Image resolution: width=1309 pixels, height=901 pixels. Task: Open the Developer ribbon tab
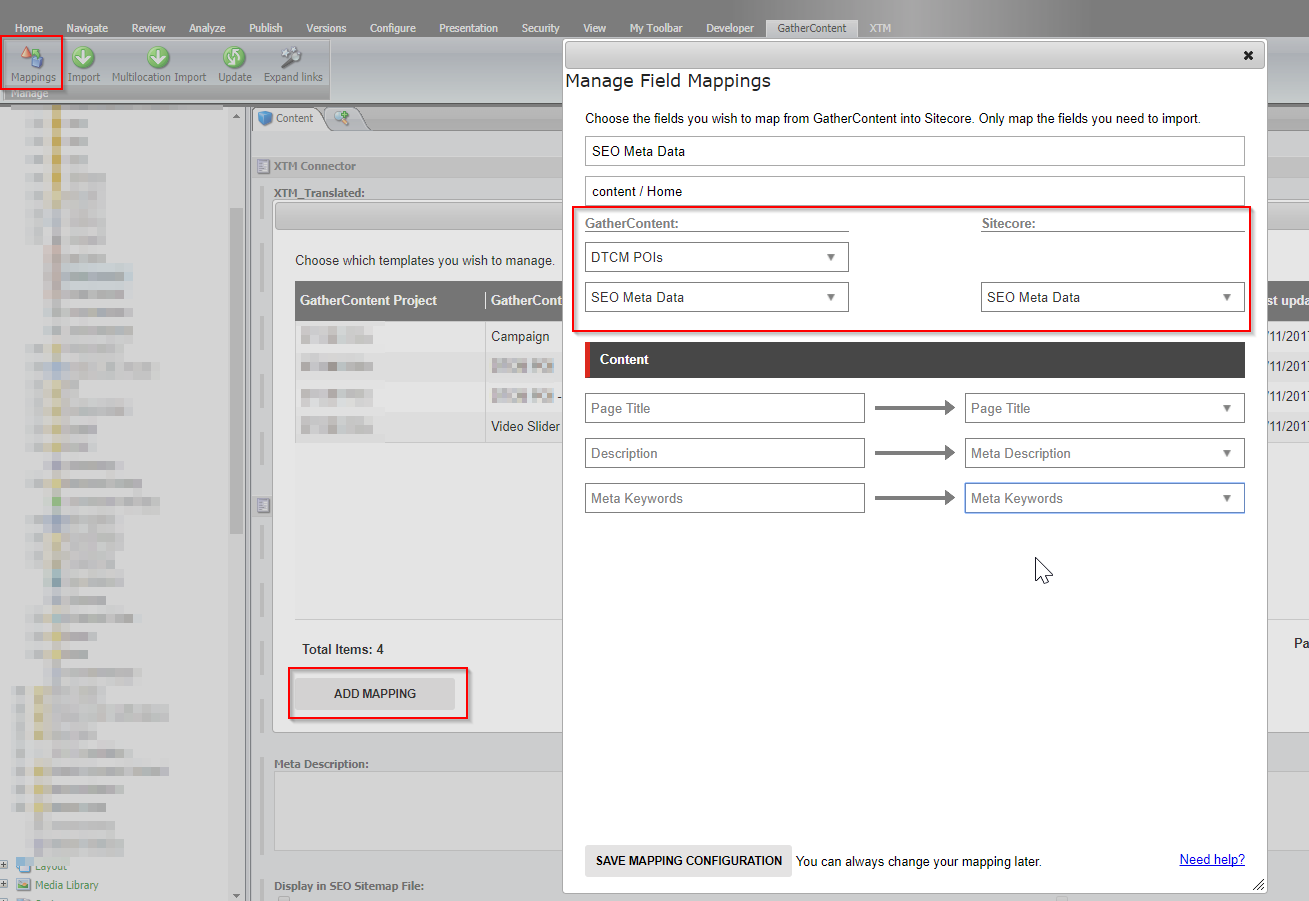(730, 28)
